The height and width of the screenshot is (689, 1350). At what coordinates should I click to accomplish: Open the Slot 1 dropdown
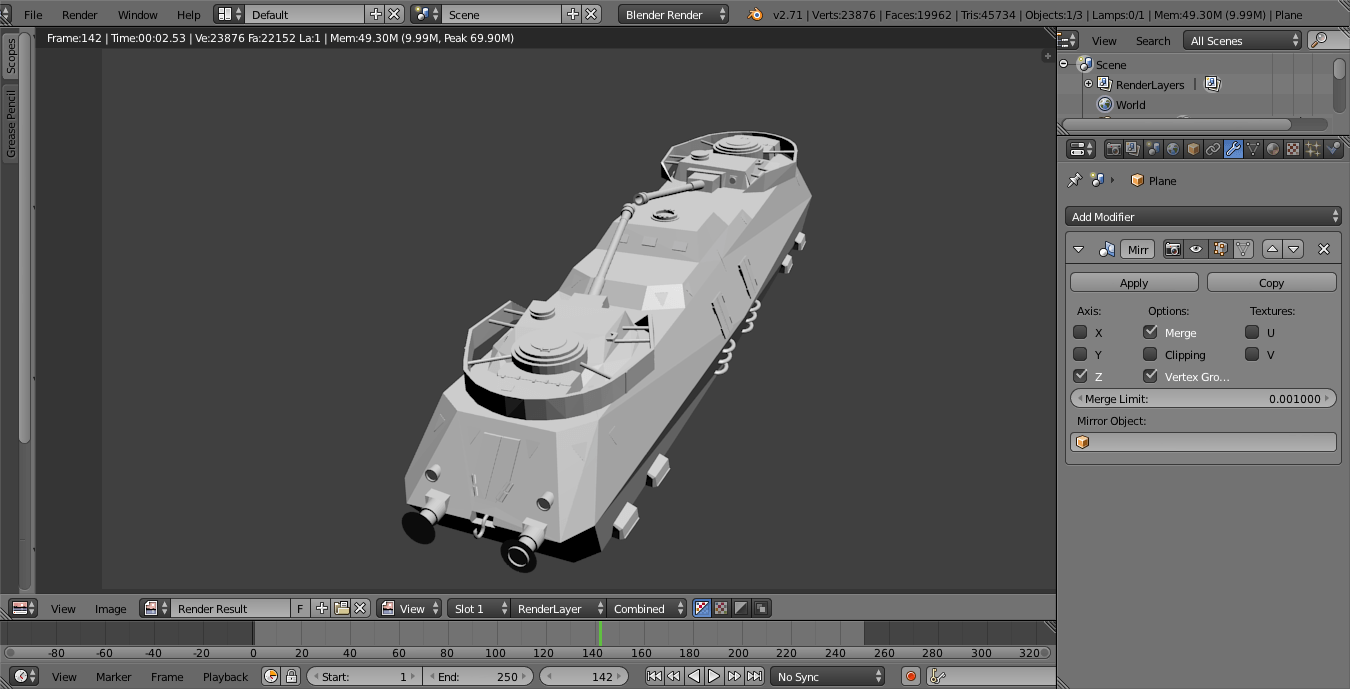(478, 608)
